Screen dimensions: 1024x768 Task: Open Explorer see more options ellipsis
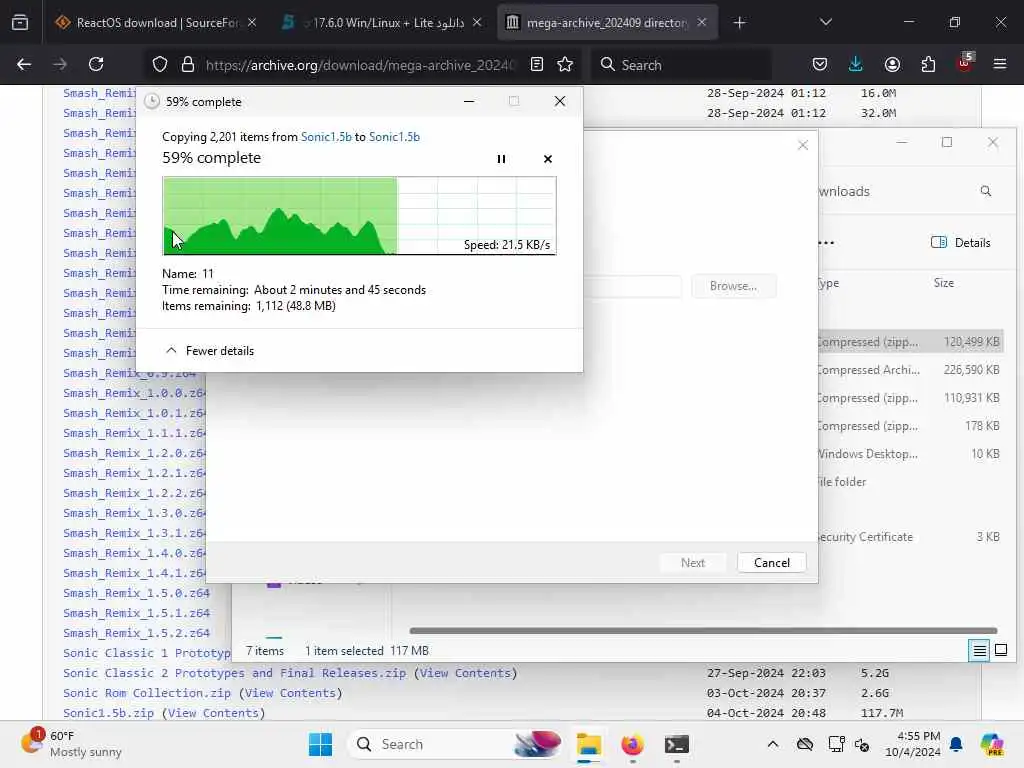coord(826,242)
